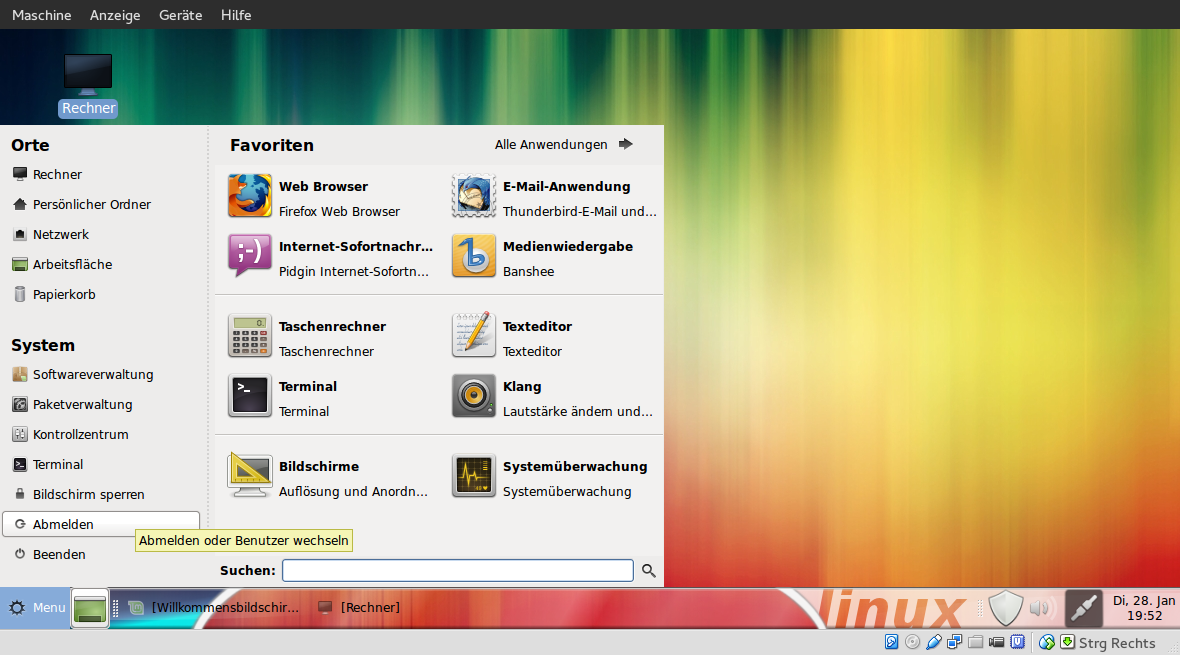Viewport: 1180px width, 655px height.
Task: Open Thunderbird E-Mail-Anwendung icon
Action: pyautogui.click(x=474, y=196)
